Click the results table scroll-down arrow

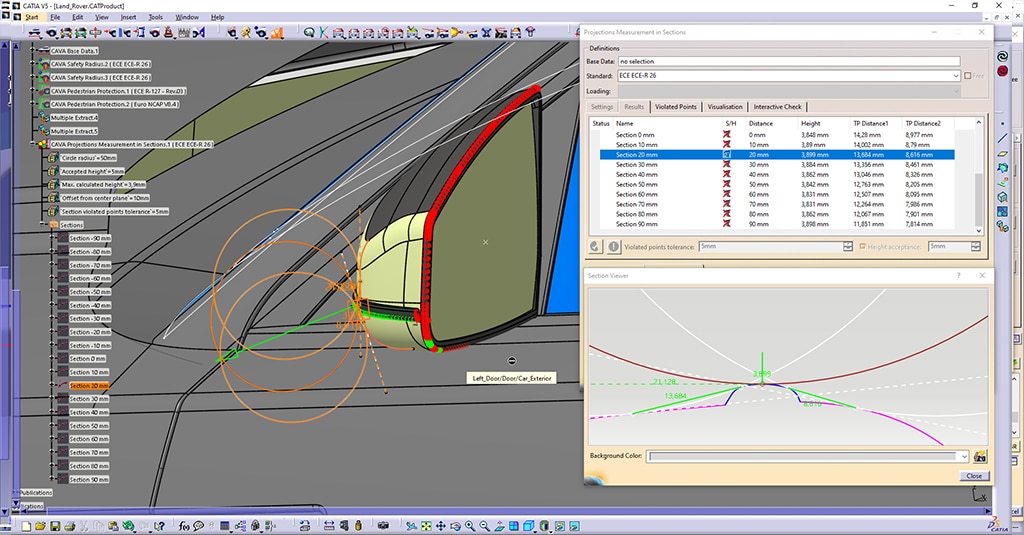pyautogui.click(x=978, y=231)
